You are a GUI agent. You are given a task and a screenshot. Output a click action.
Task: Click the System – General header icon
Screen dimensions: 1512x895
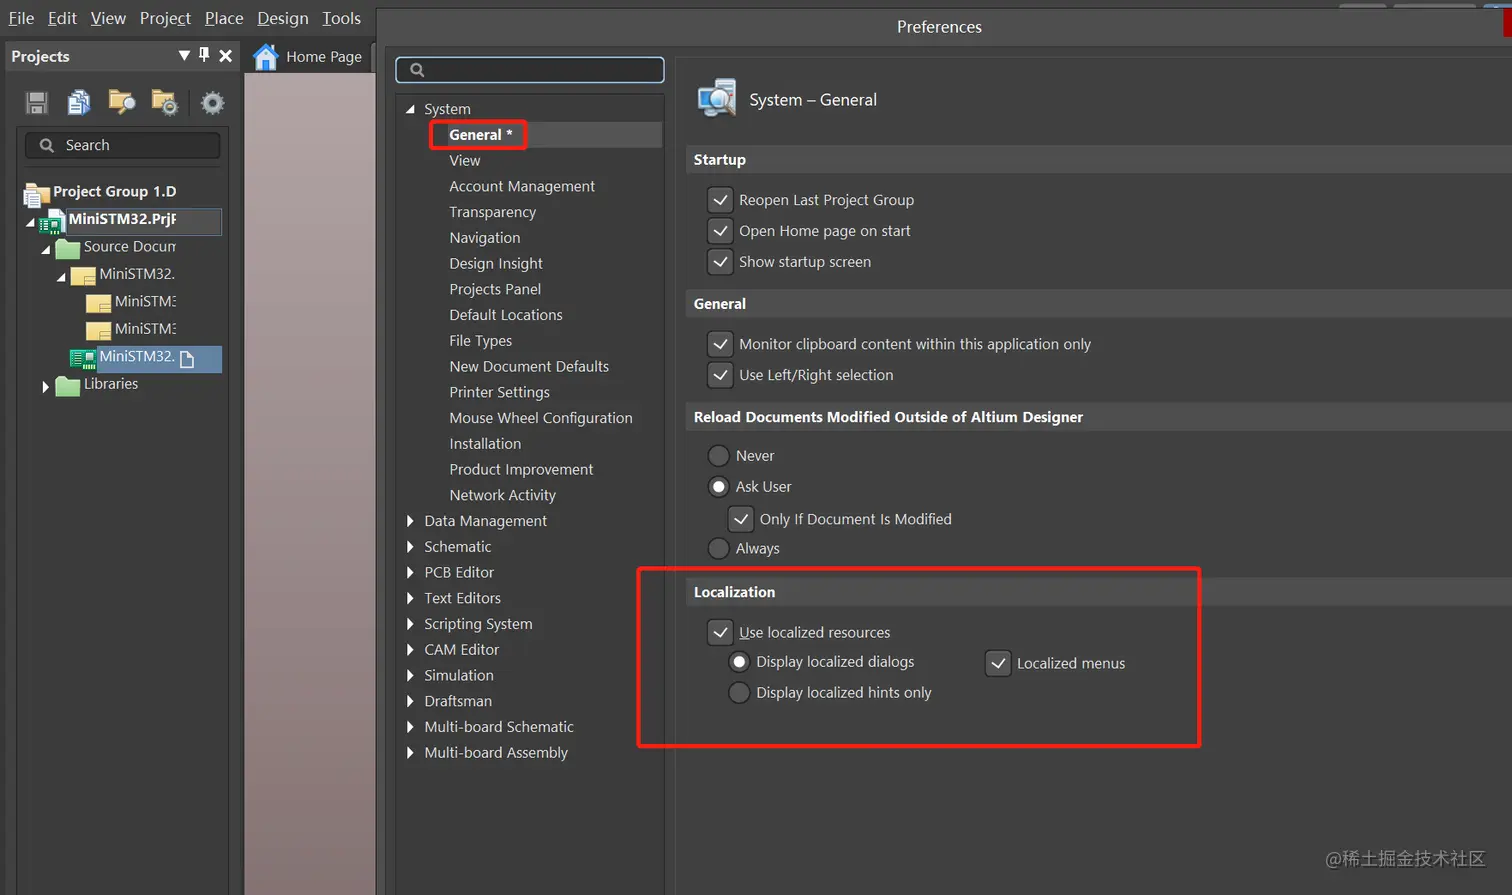click(x=717, y=99)
